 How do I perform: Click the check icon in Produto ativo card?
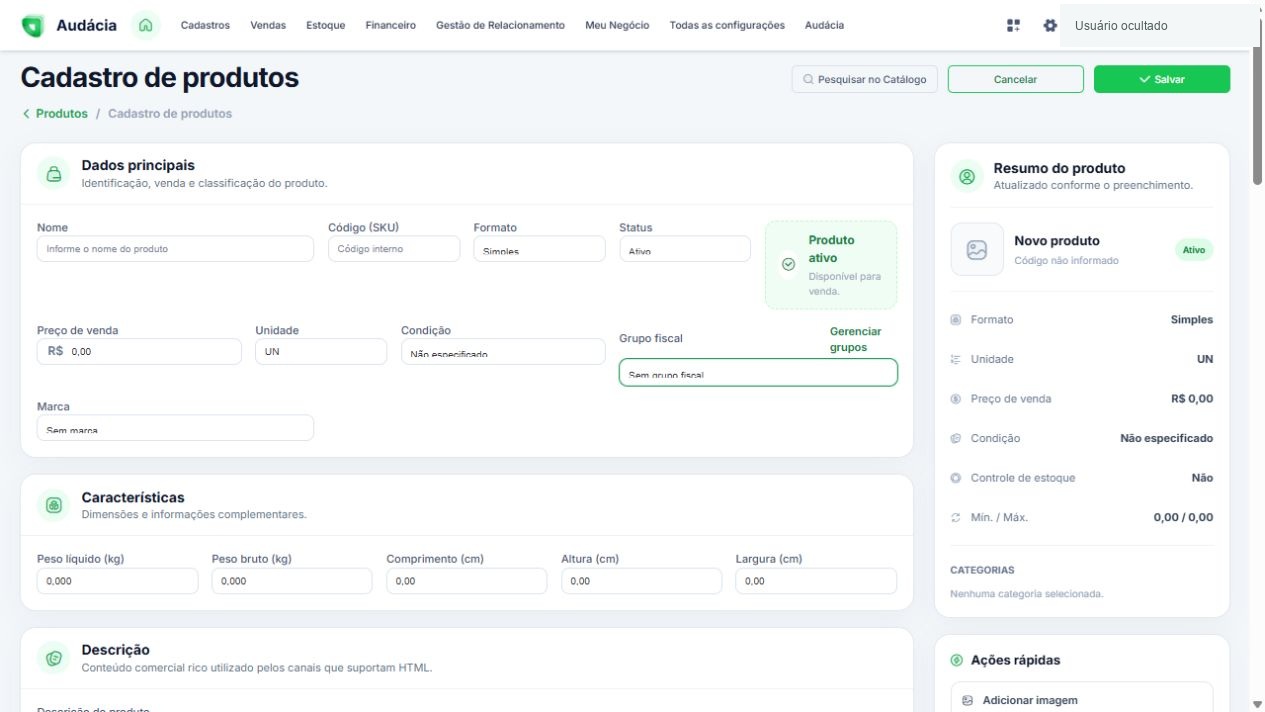pos(788,265)
